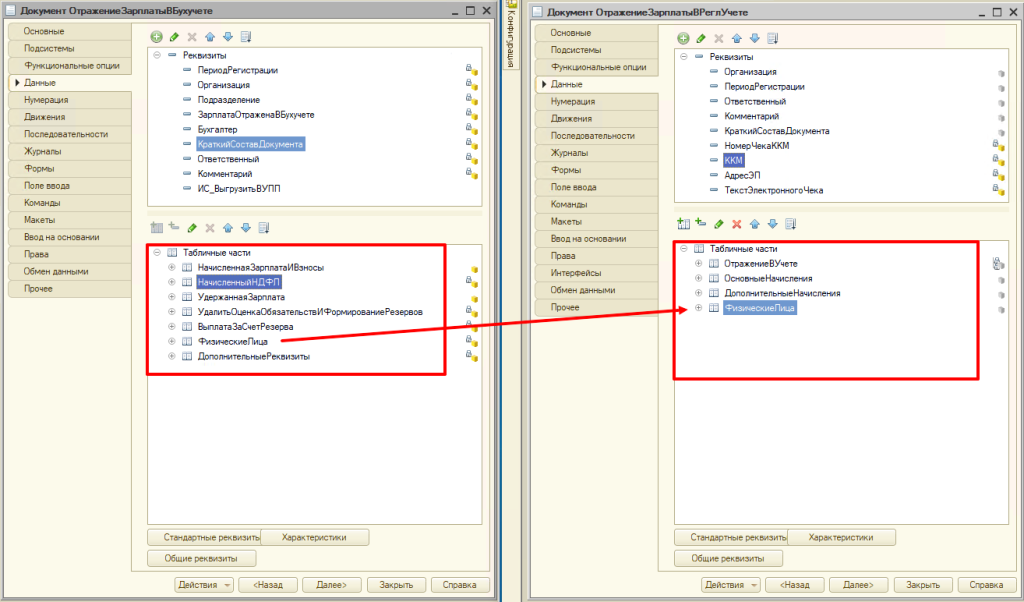Click red delete icon above right Табличные части
Image resolution: width=1024 pixels, height=602 pixels.
[737, 224]
